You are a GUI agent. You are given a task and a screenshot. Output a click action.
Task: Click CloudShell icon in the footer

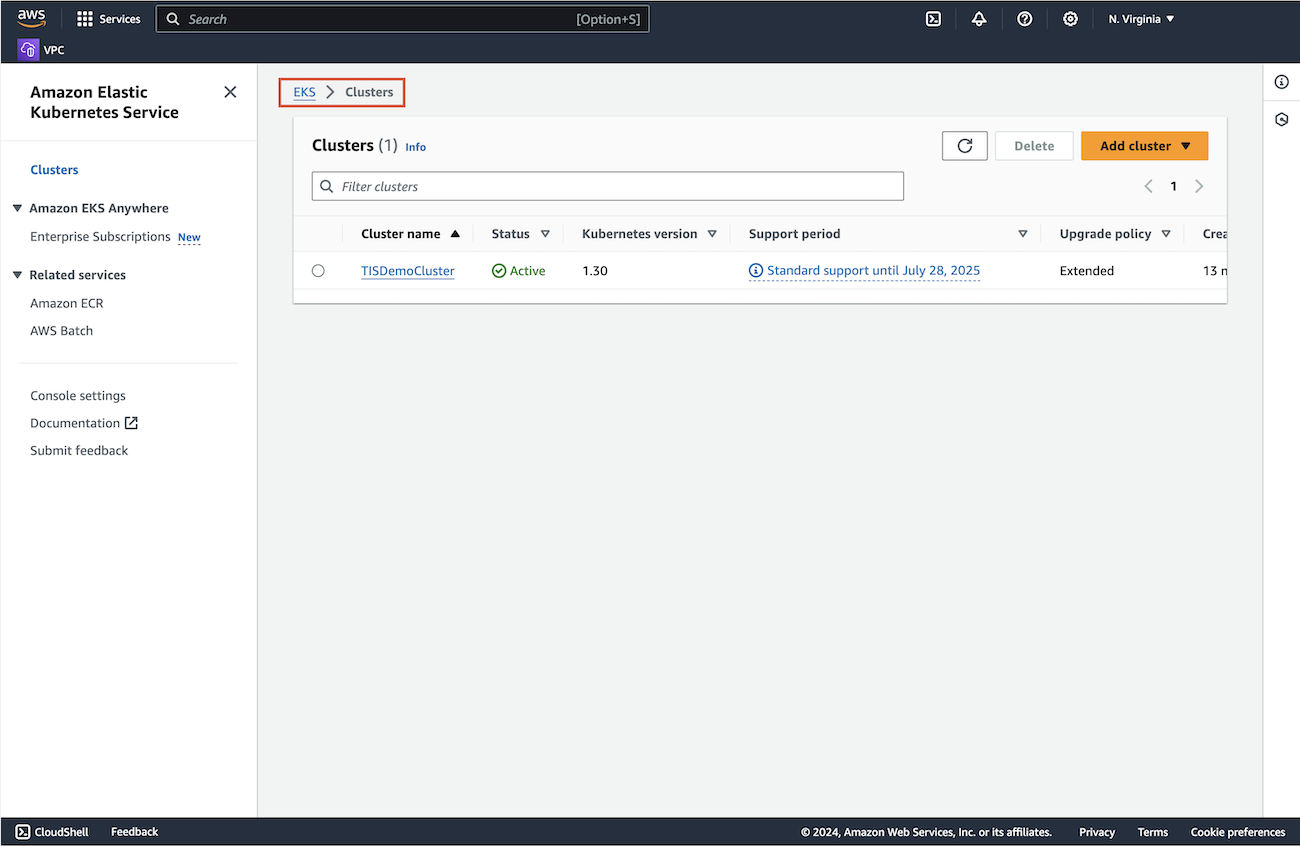tap(23, 832)
